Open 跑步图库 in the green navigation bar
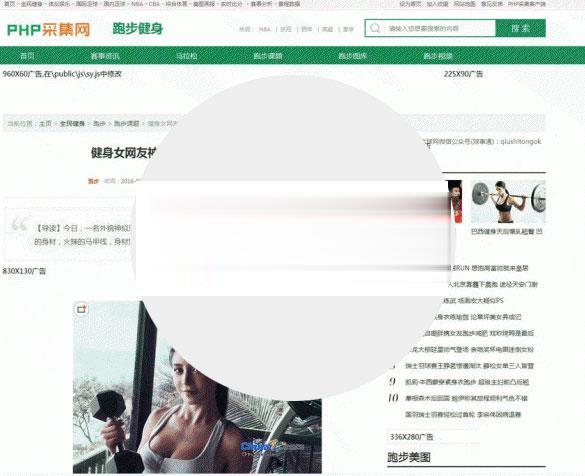 point(353,56)
